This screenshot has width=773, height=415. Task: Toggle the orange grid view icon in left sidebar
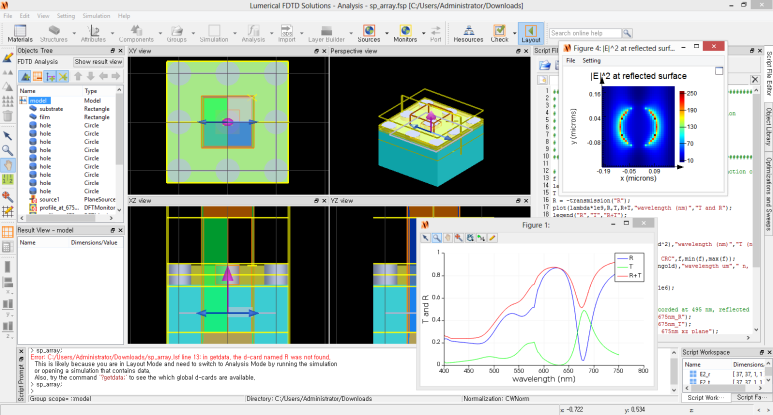(x=7, y=232)
